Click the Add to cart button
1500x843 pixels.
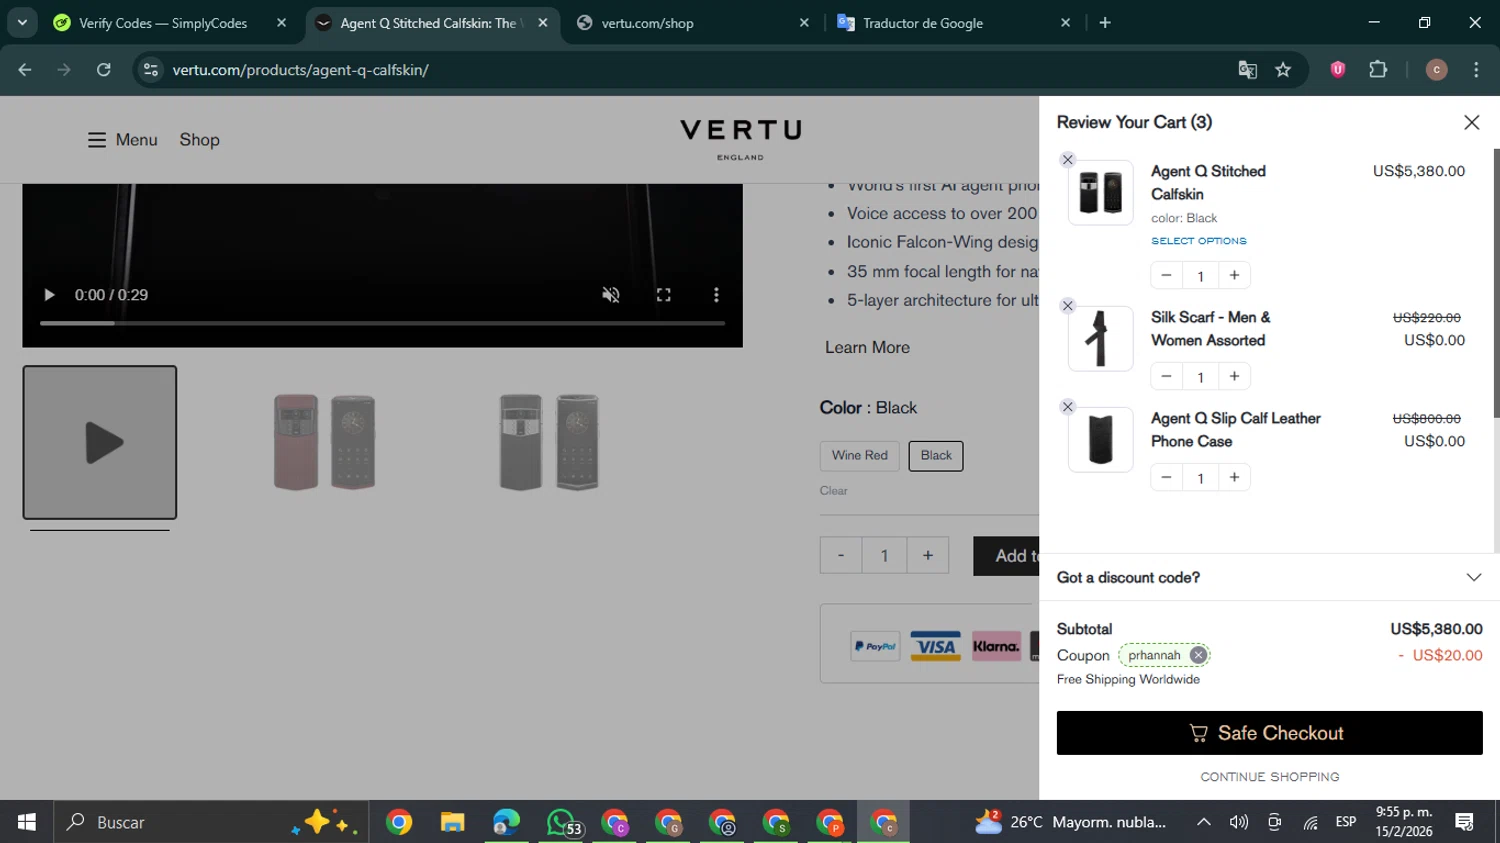pos(1007,555)
